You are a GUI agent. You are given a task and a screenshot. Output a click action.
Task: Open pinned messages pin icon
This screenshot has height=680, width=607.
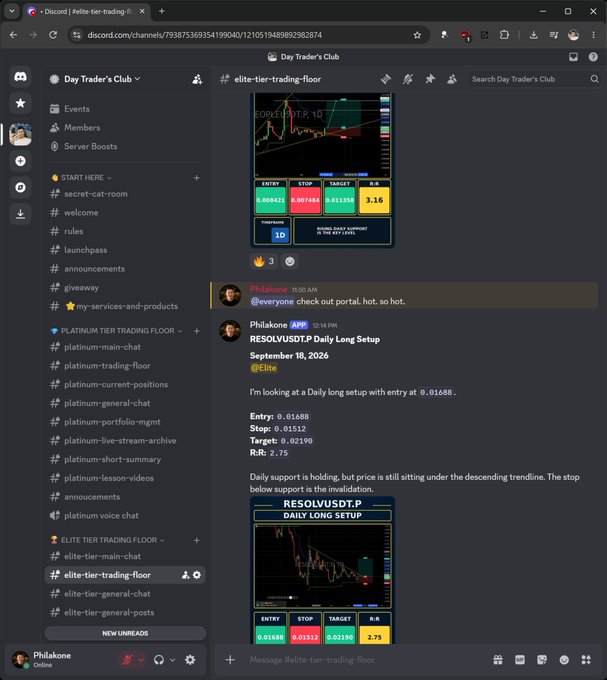click(x=430, y=79)
